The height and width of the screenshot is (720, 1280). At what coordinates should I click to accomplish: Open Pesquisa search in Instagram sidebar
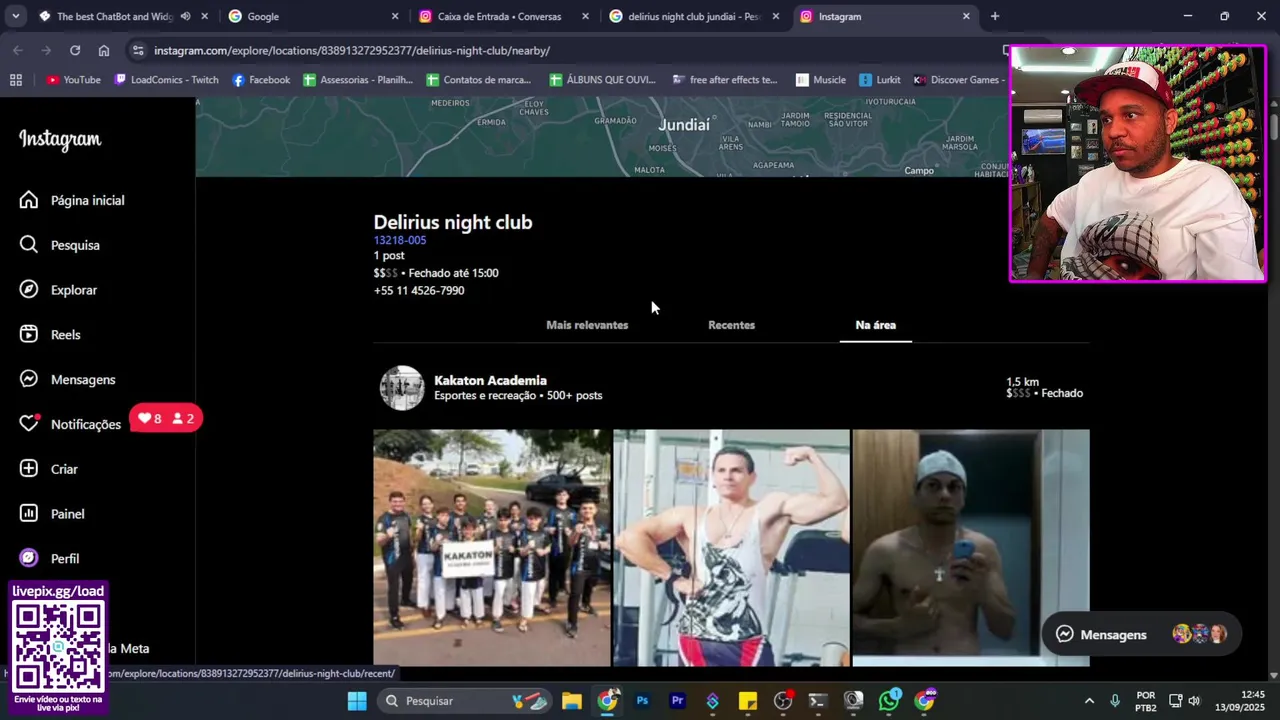pos(61,245)
